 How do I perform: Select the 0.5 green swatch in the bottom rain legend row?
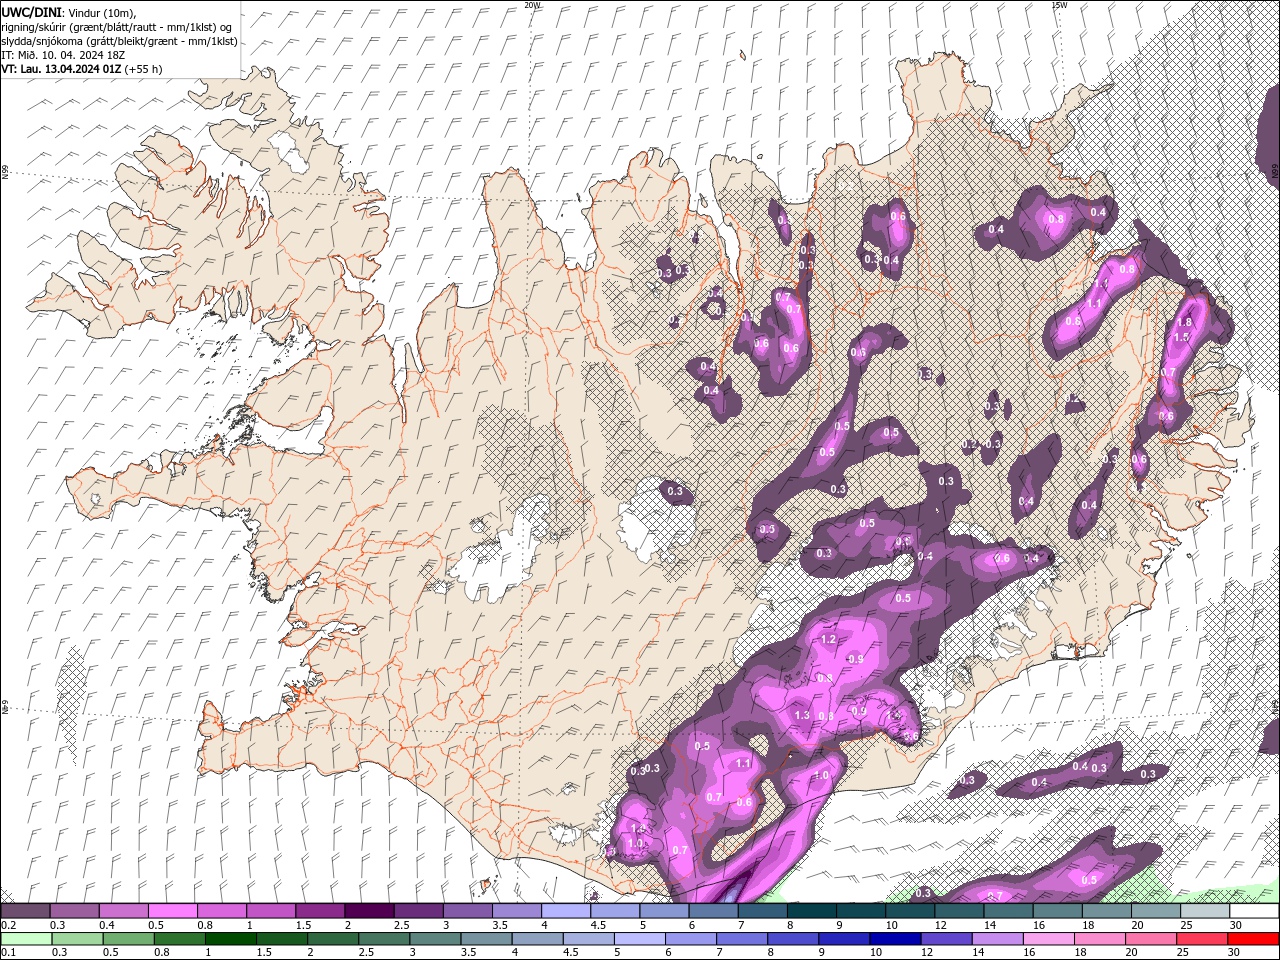click(128, 939)
